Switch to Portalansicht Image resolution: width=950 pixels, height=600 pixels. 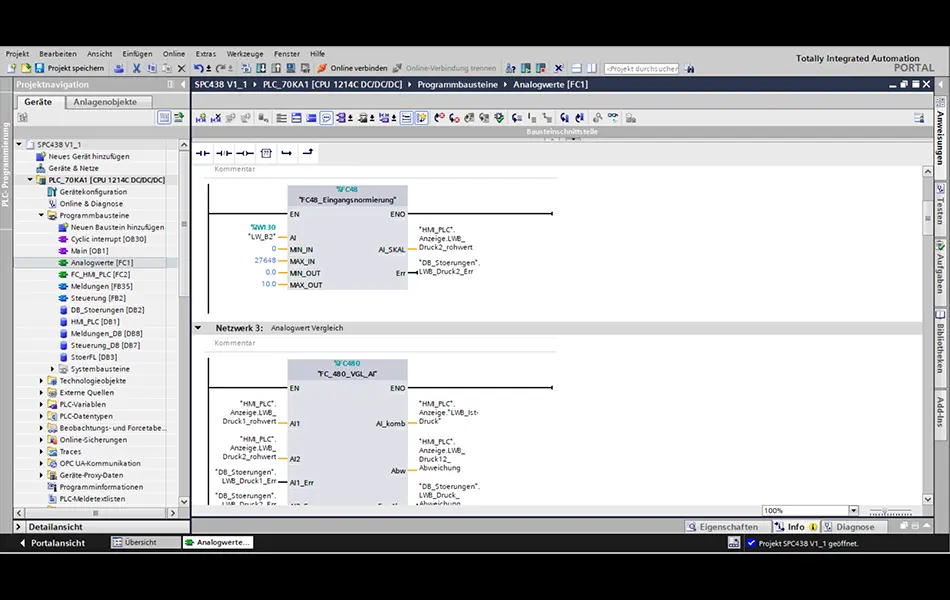click(52, 543)
